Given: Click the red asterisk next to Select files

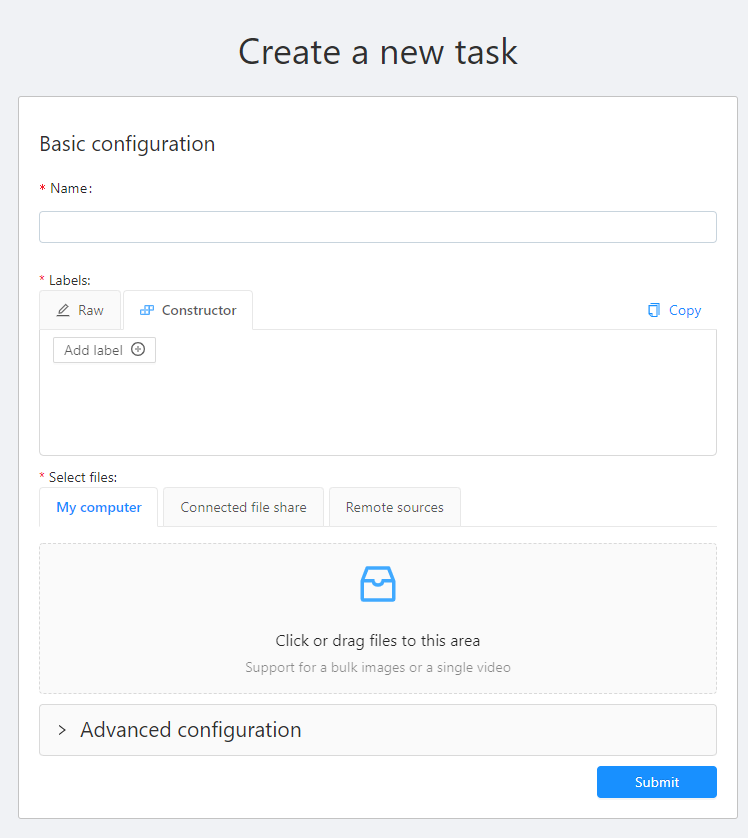Looking at the screenshot, I should (x=41, y=477).
